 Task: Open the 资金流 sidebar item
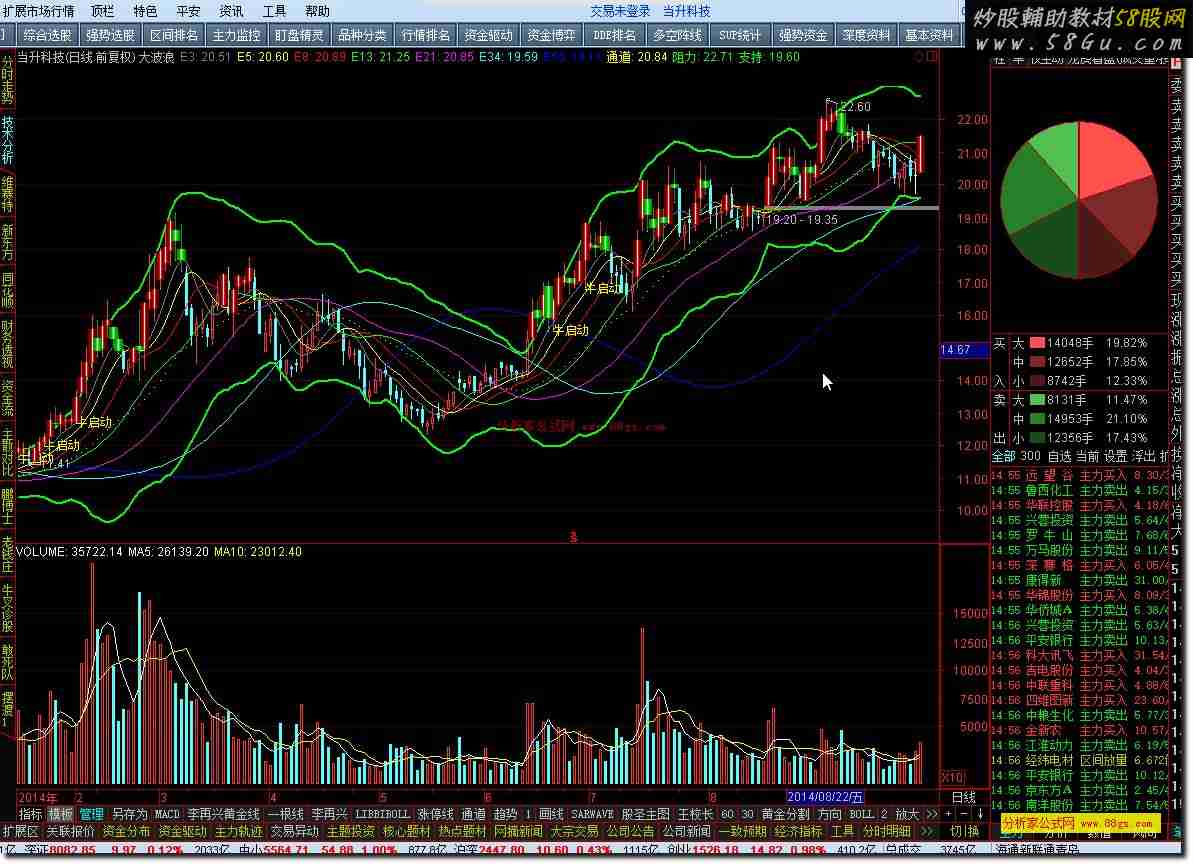(x=8, y=398)
